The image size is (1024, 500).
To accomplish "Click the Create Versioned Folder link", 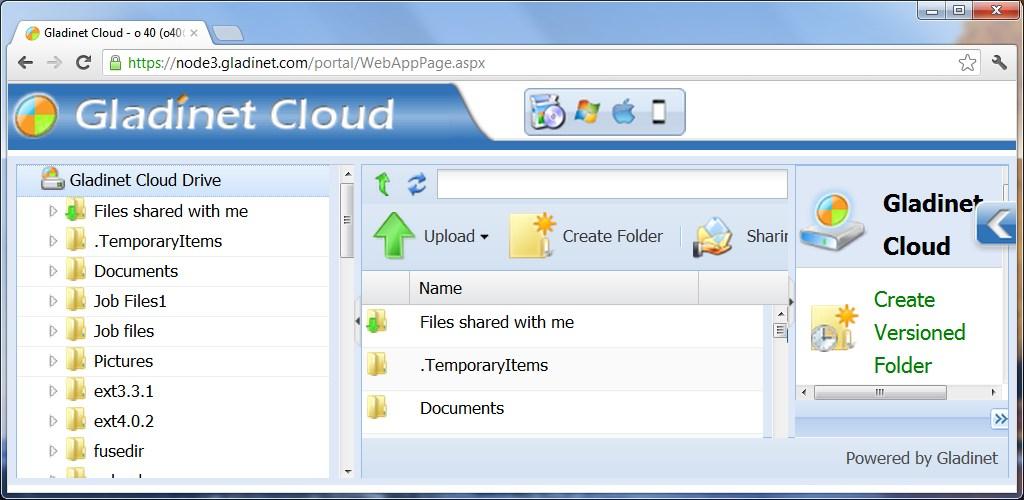I will coord(920,332).
